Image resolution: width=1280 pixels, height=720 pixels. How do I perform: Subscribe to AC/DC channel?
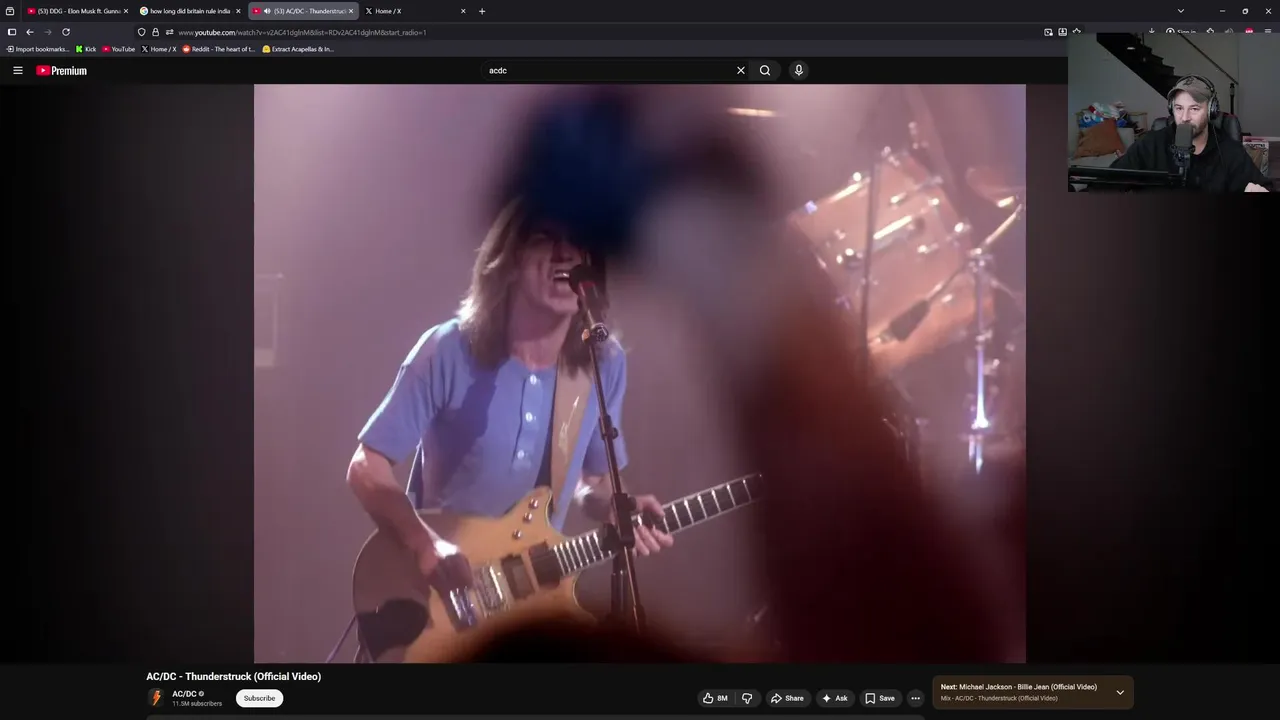click(259, 698)
